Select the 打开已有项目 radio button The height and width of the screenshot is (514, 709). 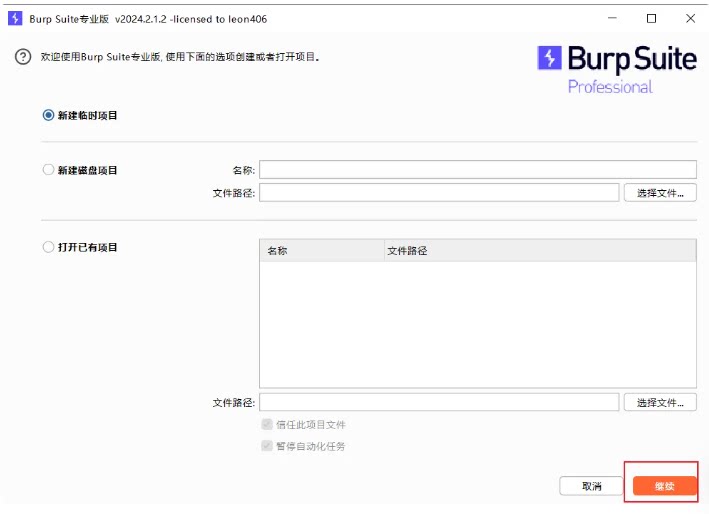click(x=48, y=247)
